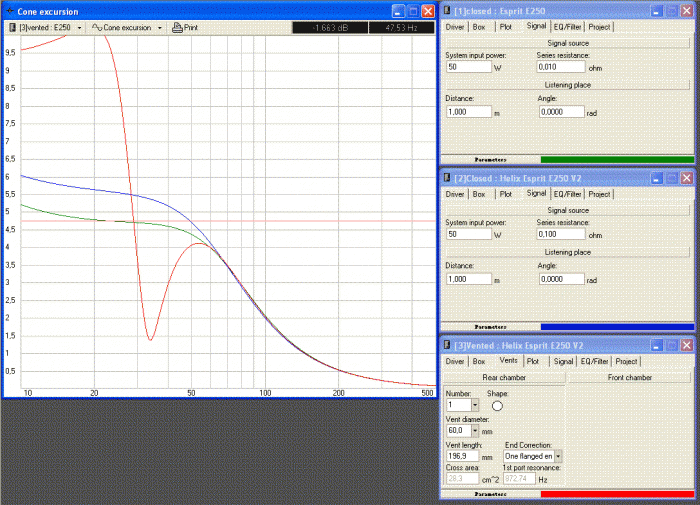Viewport: 700px width, 505px height.
Task: Click the Print toolbar icon
Action: (x=177, y=27)
